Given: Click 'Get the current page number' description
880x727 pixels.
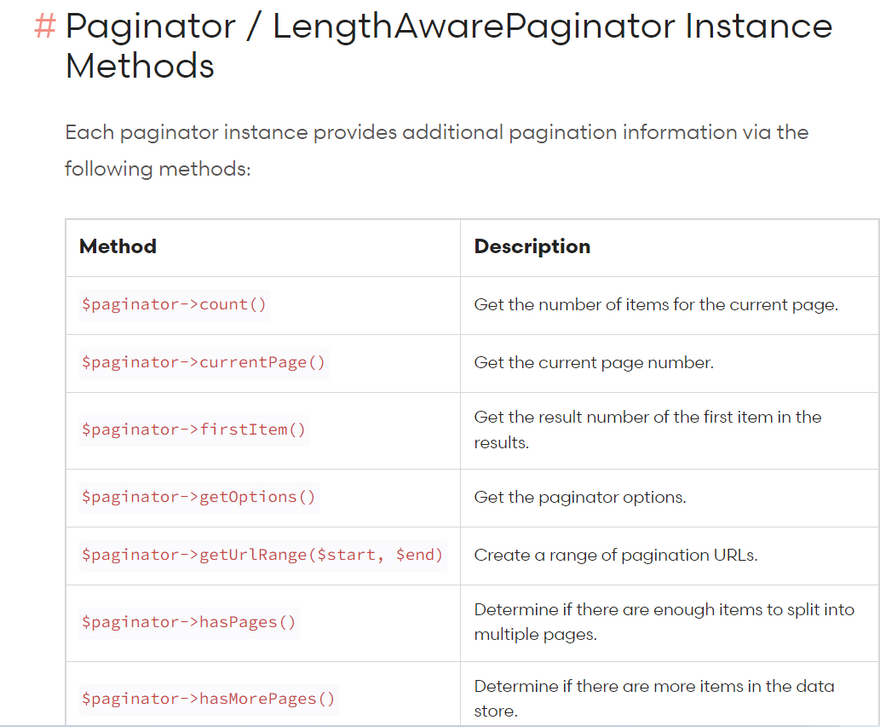Looking at the screenshot, I should point(594,363).
